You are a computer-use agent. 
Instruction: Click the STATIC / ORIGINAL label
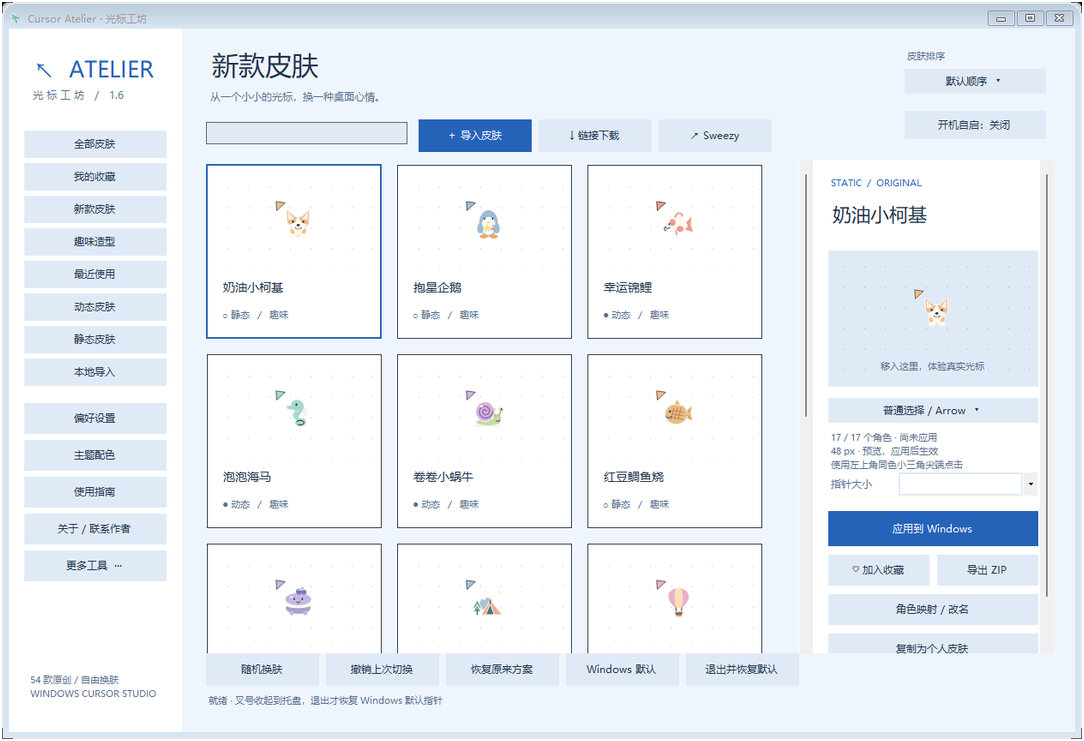(876, 182)
